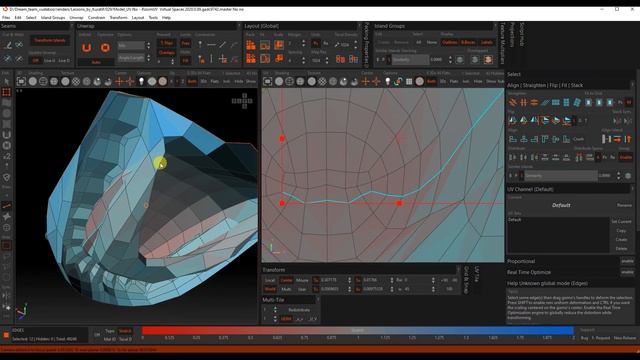Open the Help menu

[x=166, y=18]
